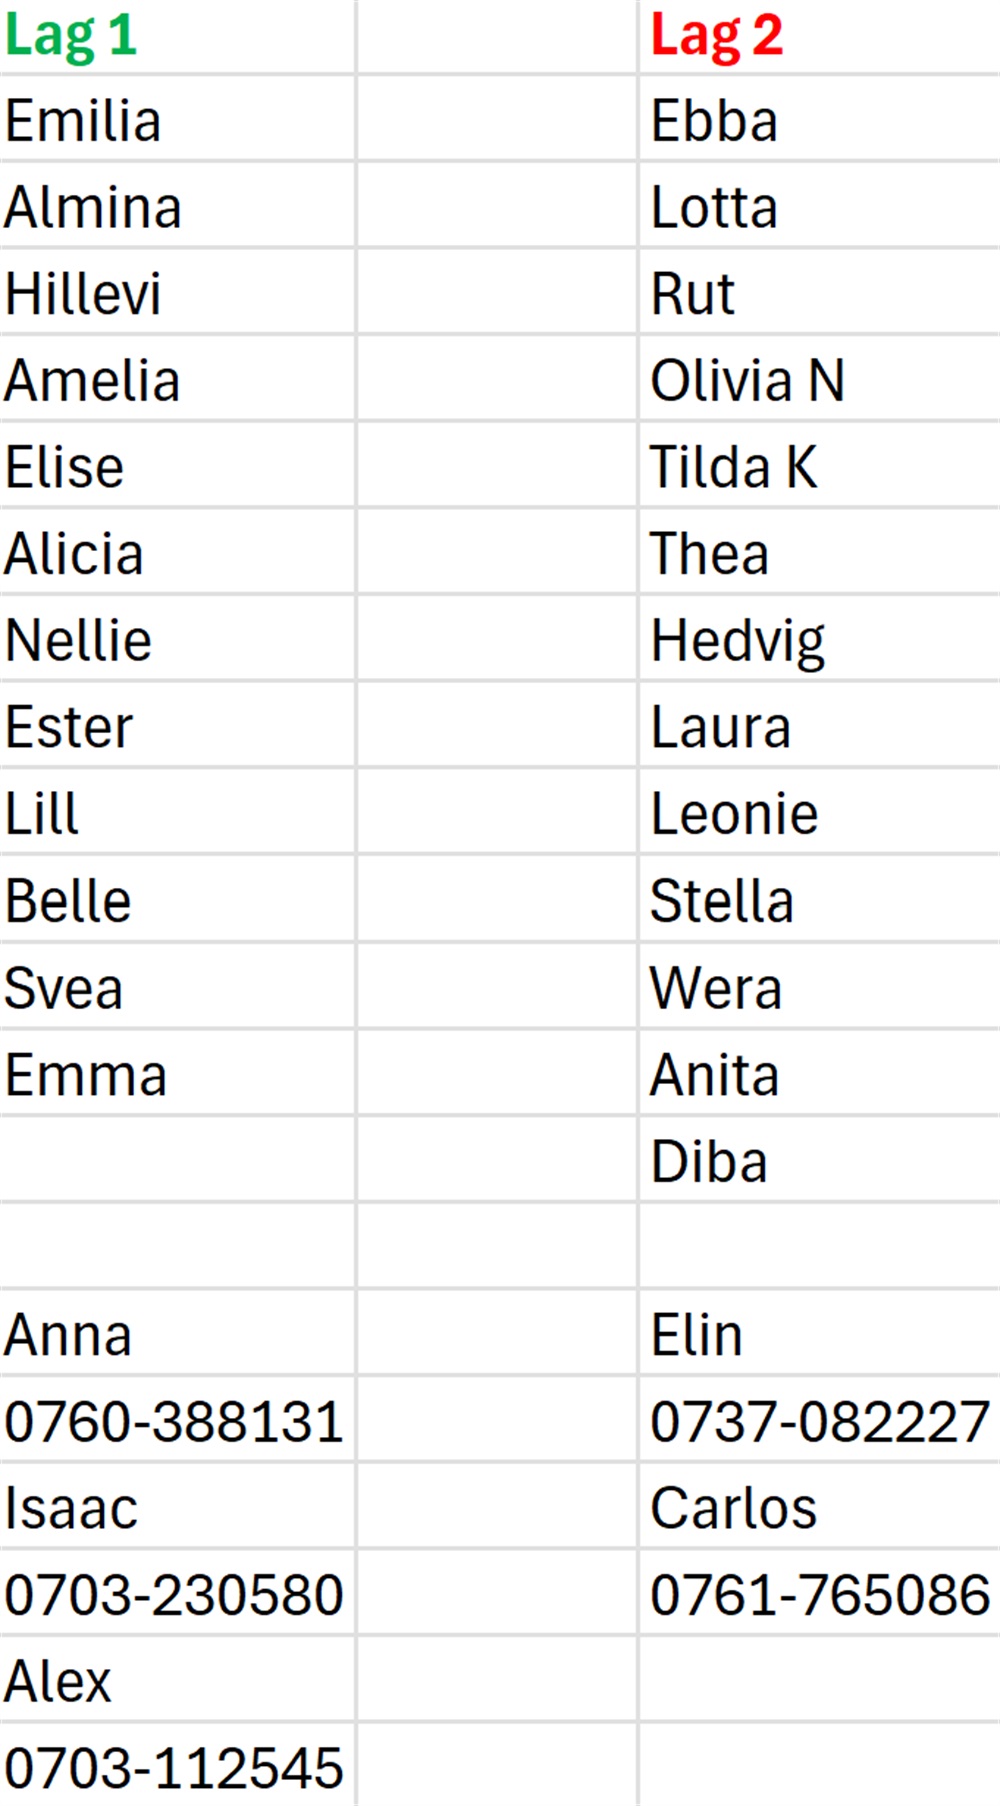Select the Hillevi cell
This screenshot has width=1000, height=1806.
[x=83, y=294]
